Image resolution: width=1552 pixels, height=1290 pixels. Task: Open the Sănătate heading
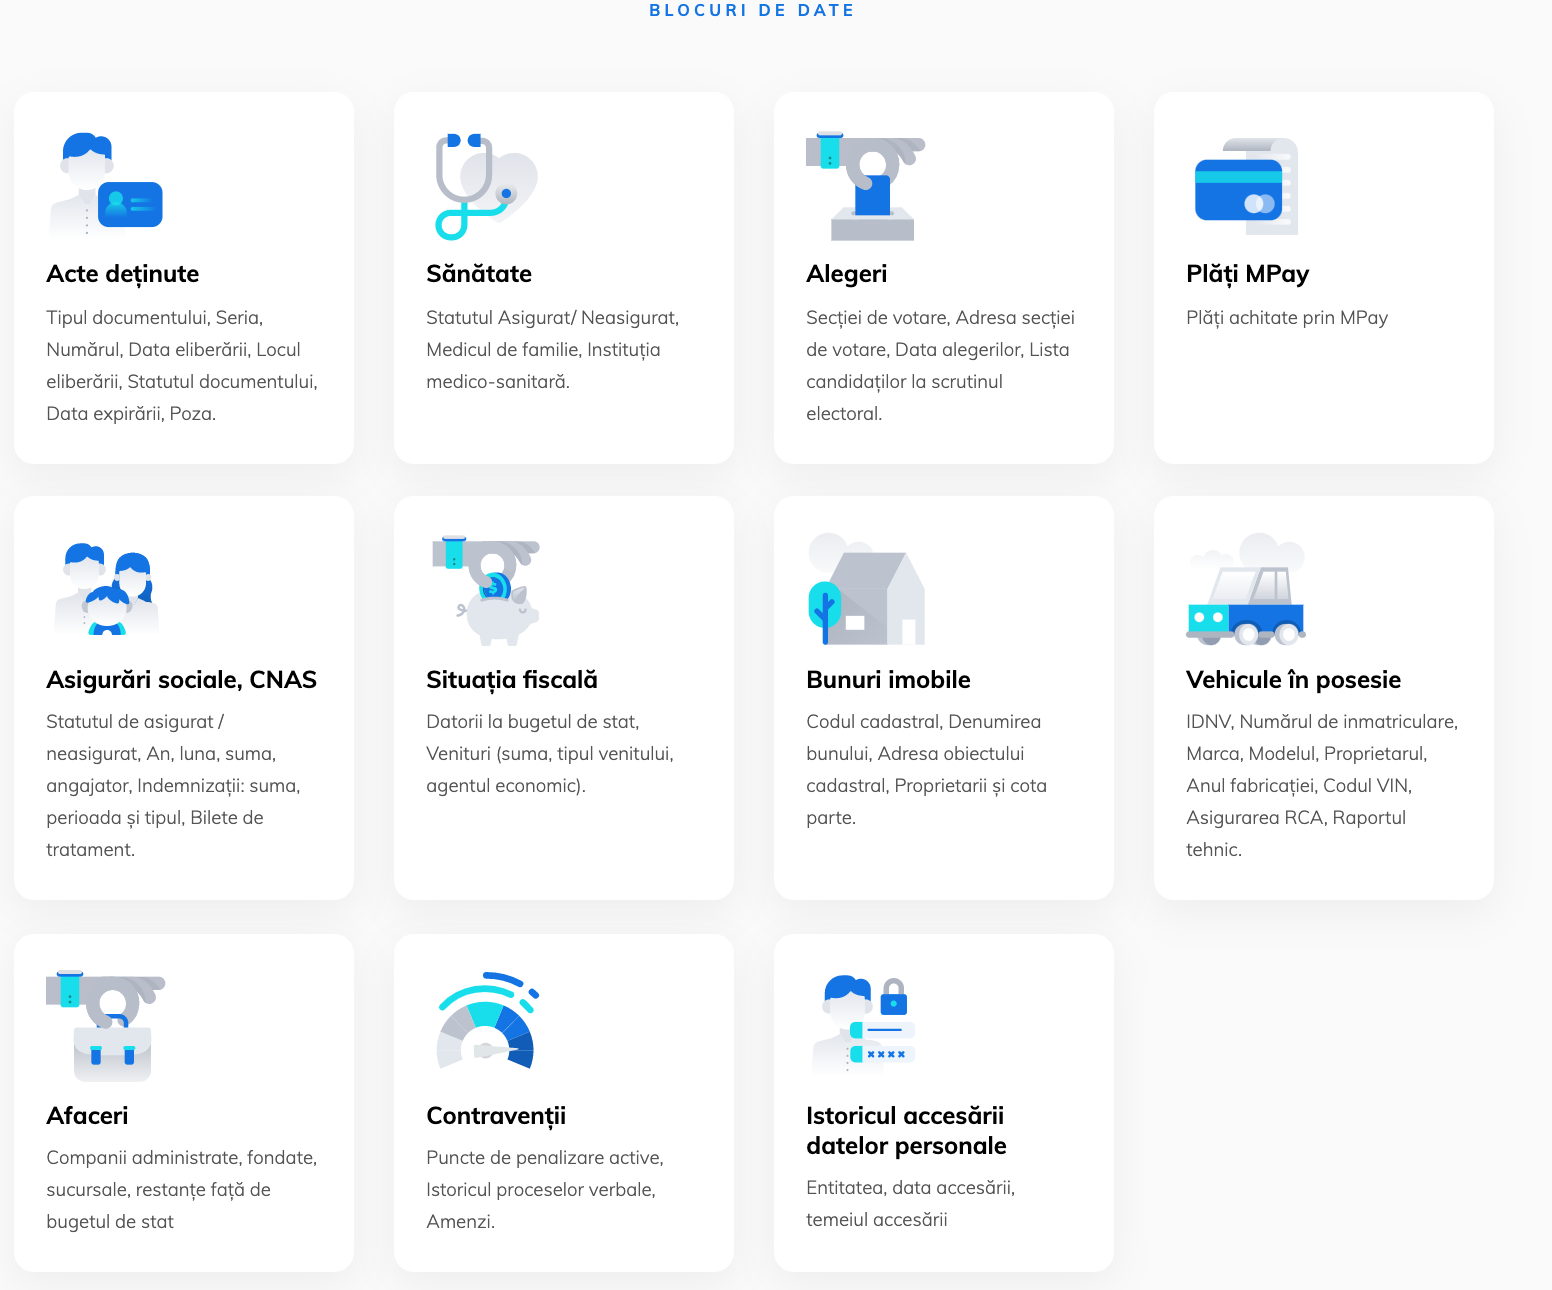click(479, 274)
